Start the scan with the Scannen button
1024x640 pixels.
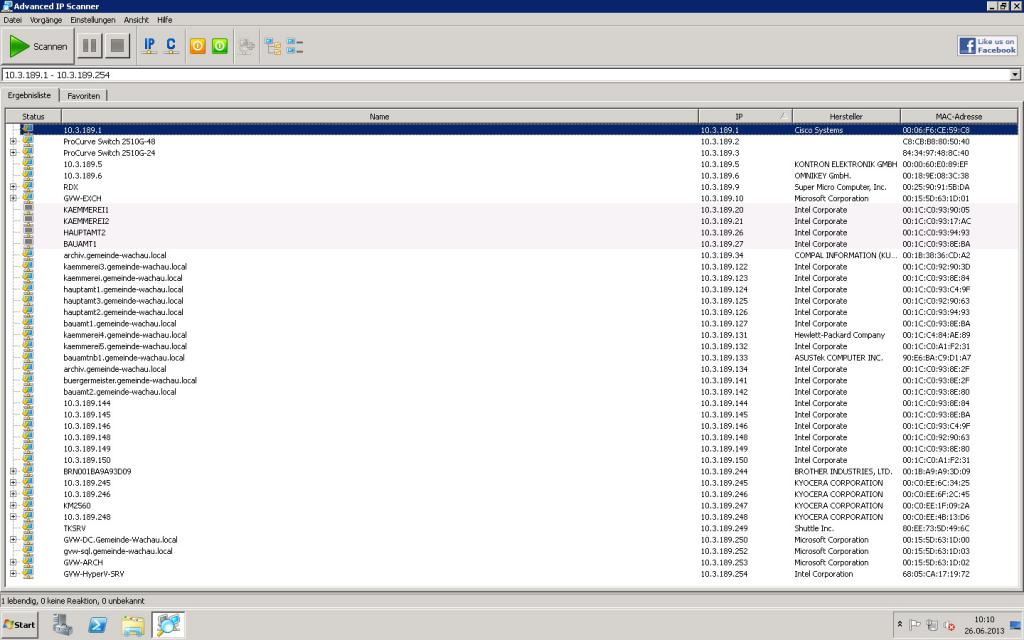pos(38,46)
